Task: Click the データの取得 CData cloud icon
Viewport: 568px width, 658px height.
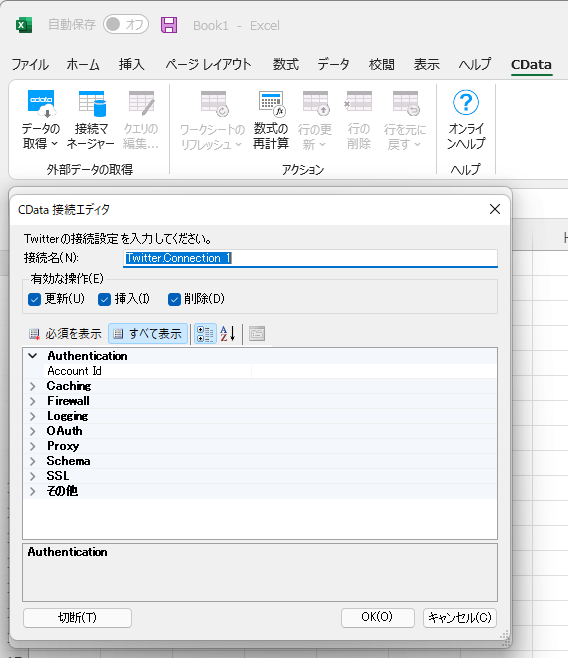Action: coord(41,103)
